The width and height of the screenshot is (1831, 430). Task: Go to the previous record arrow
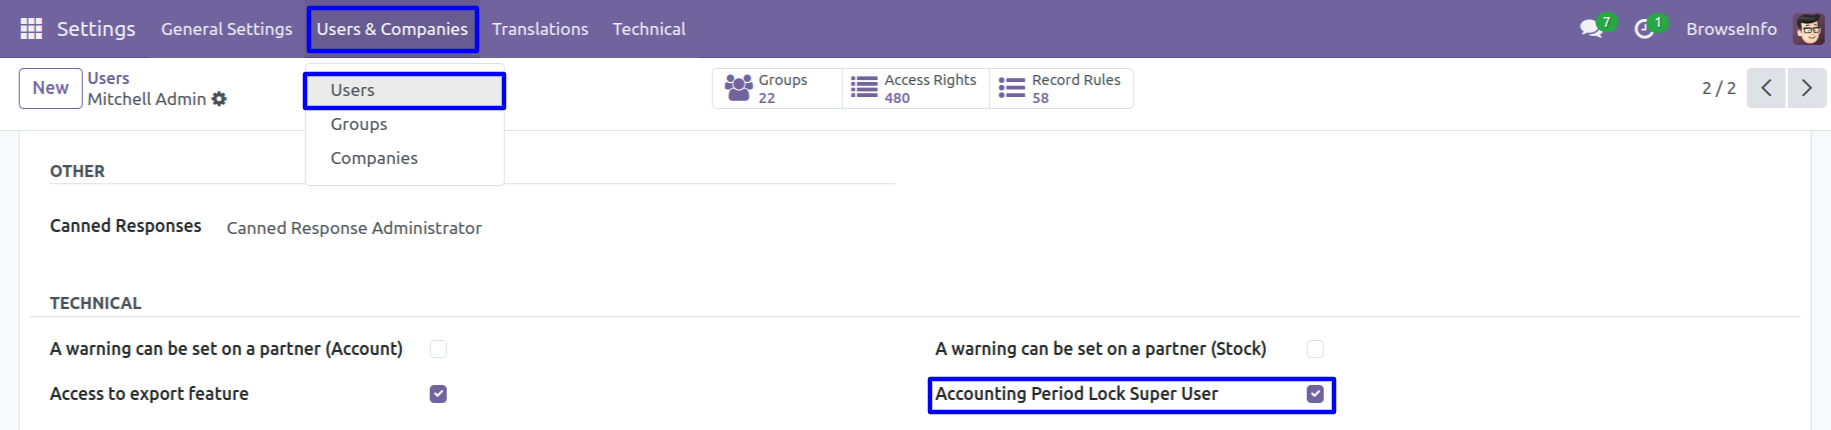tap(1766, 88)
